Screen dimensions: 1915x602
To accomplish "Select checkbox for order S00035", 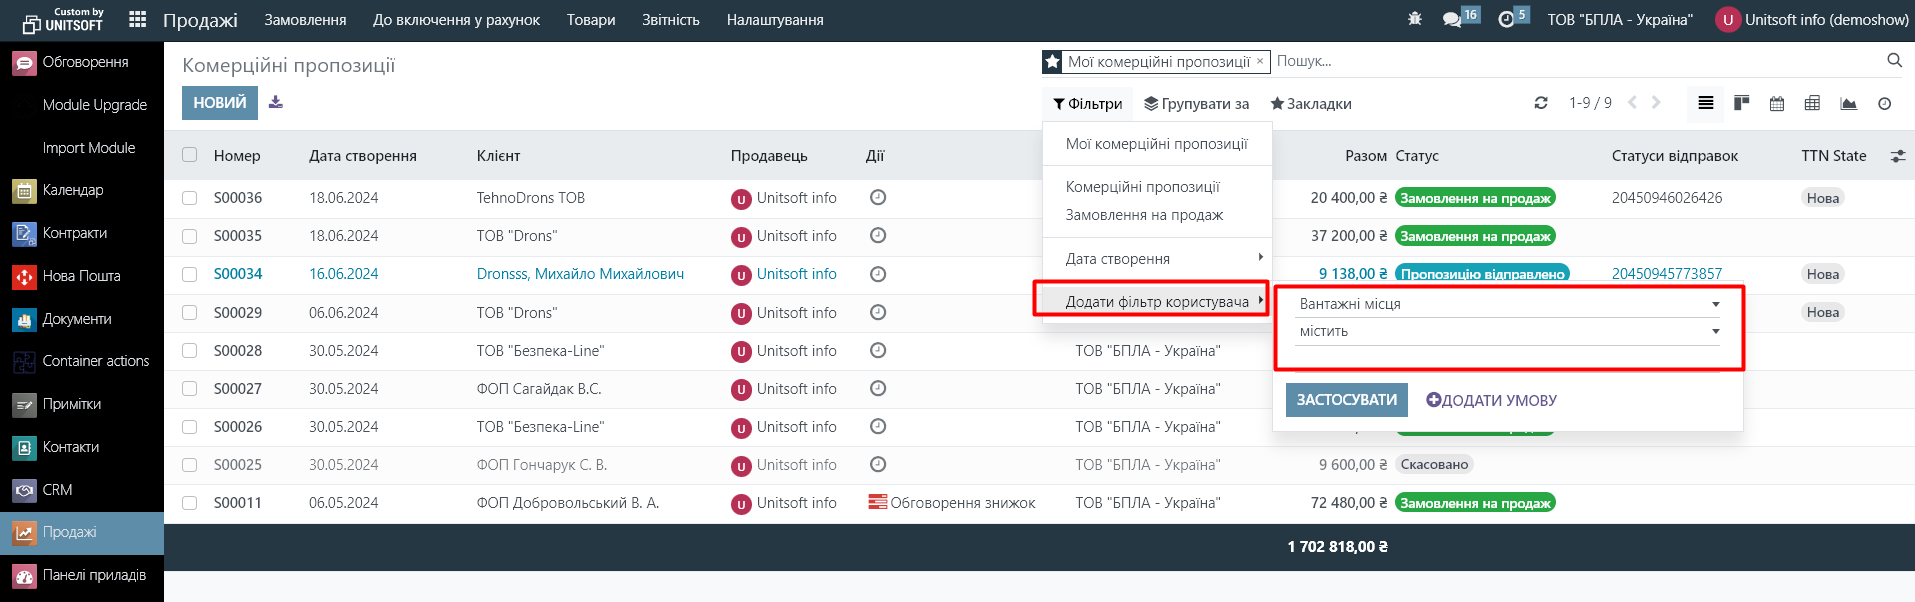I will click(190, 236).
